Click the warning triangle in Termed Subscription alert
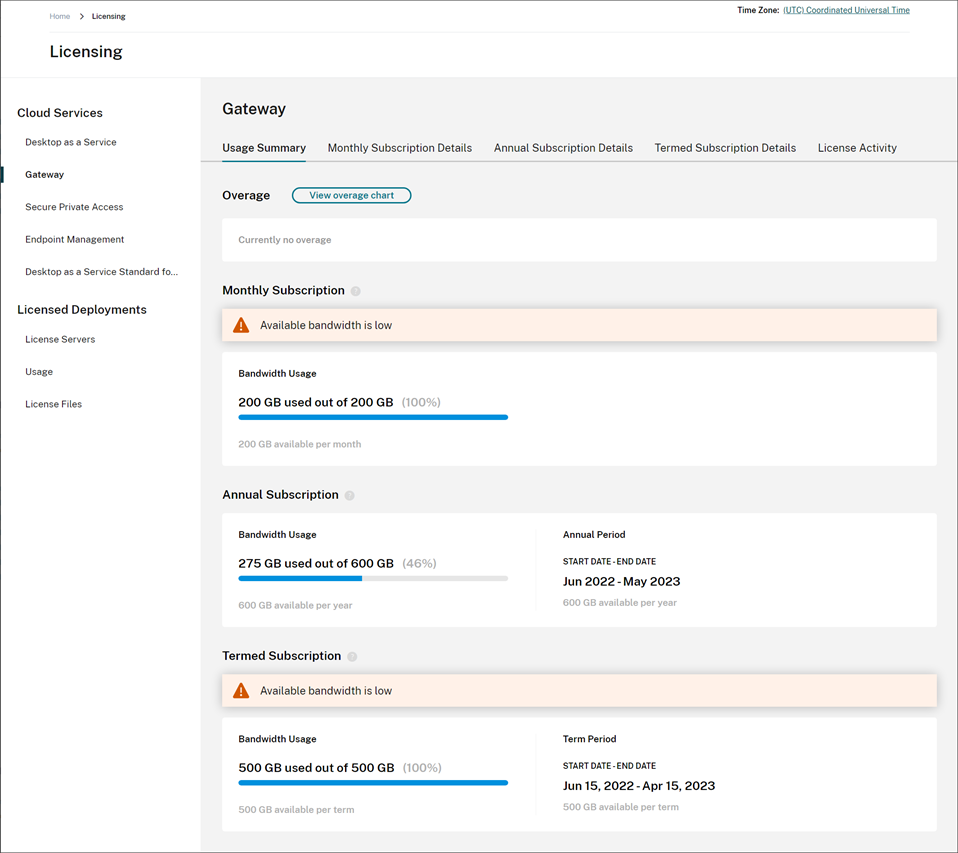The height and width of the screenshot is (853, 958). pos(241,690)
